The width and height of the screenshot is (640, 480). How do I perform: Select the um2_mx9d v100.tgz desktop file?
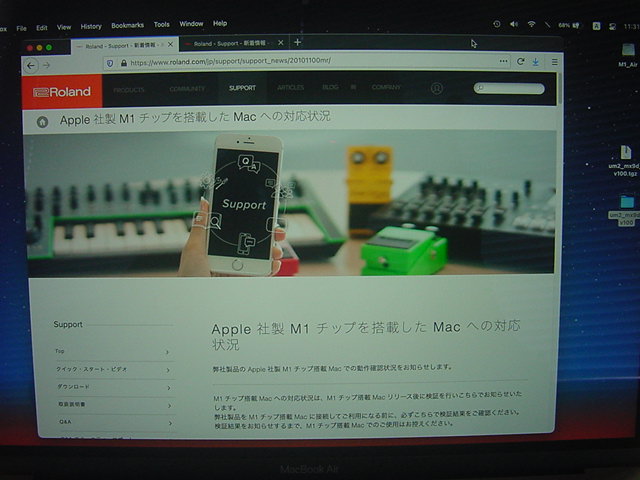(624, 161)
